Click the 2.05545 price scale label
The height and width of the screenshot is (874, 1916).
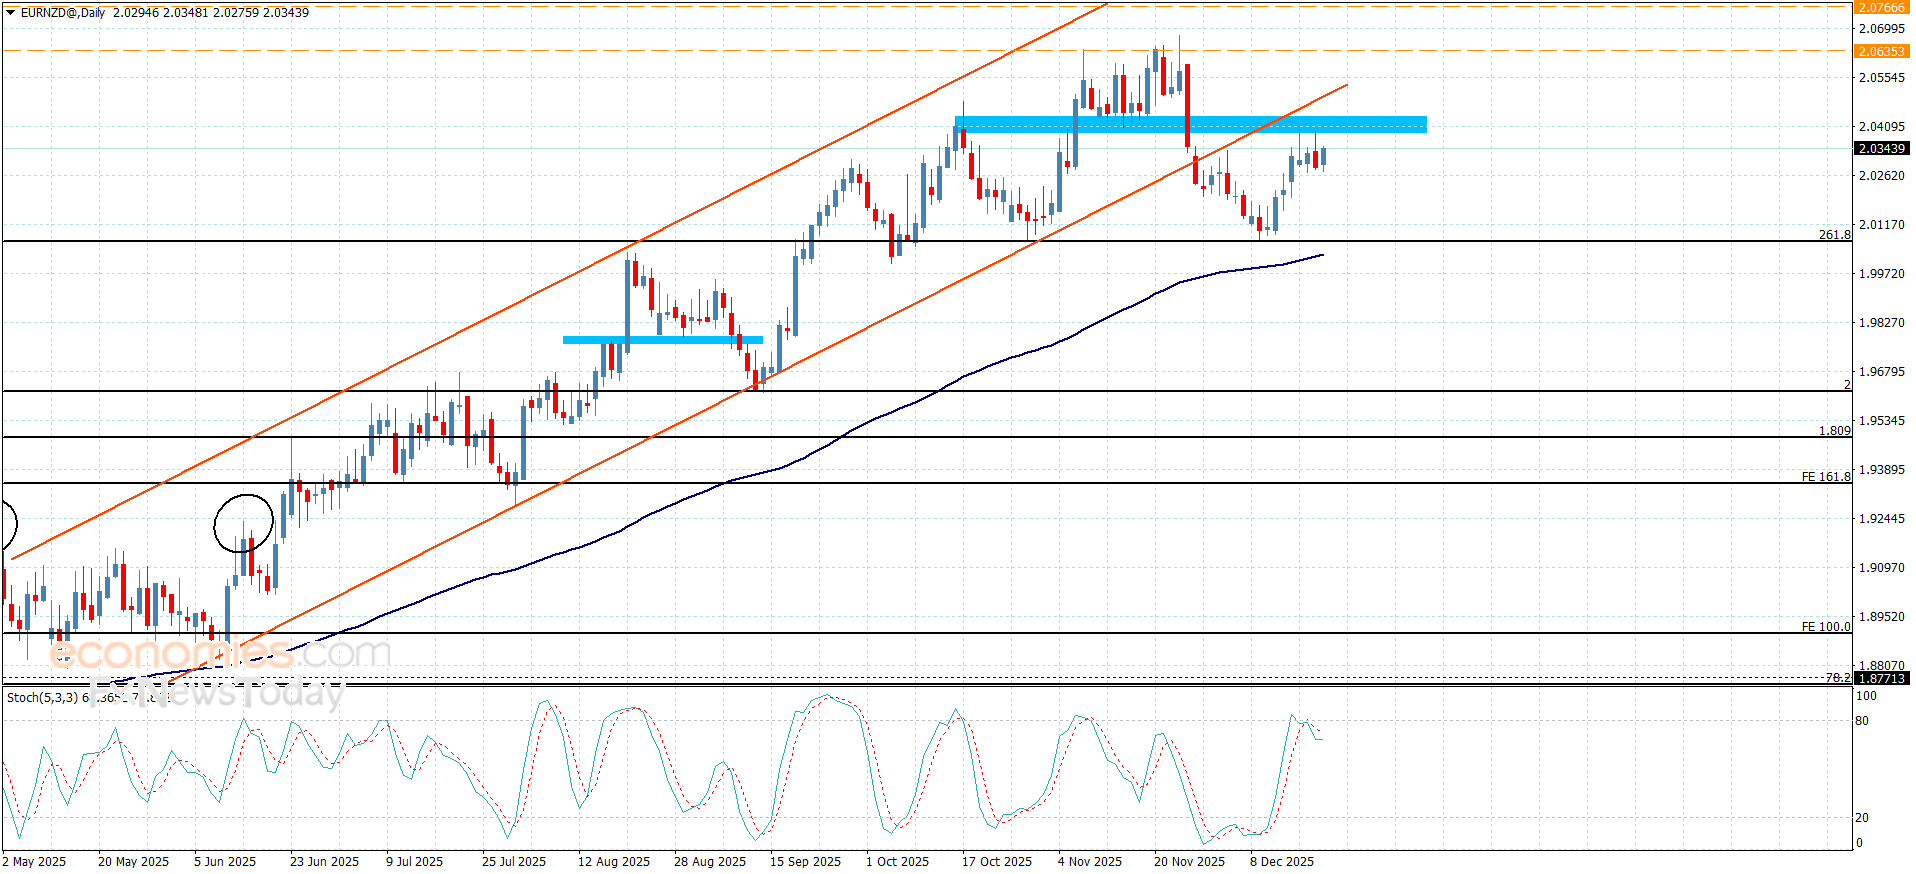1881,78
